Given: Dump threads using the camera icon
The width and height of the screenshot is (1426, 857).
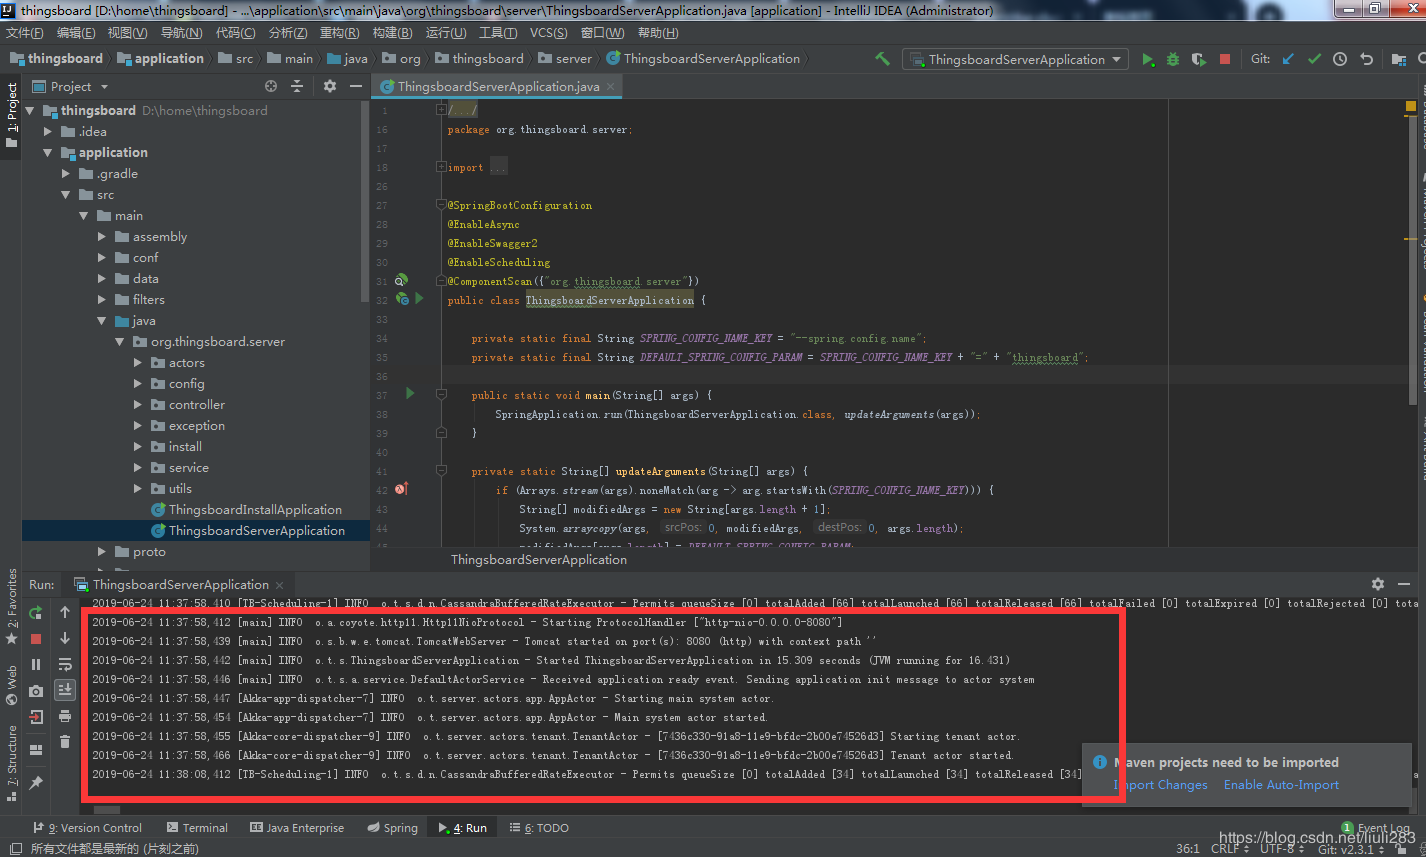Looking at the screenshot, I should click(x=36, y=690).
